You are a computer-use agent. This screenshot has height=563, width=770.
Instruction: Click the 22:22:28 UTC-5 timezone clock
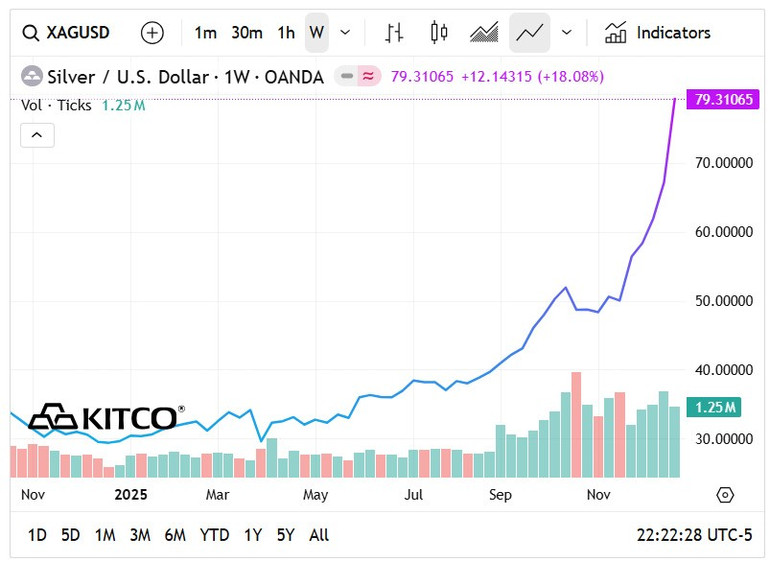pyautogui.click(x=694, y=535)
